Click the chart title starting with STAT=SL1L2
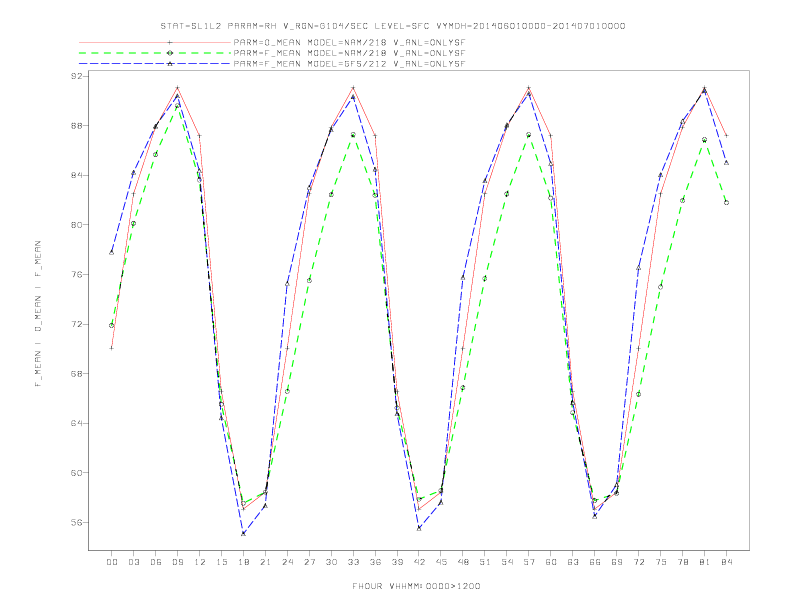 click(x=393, y=26)
